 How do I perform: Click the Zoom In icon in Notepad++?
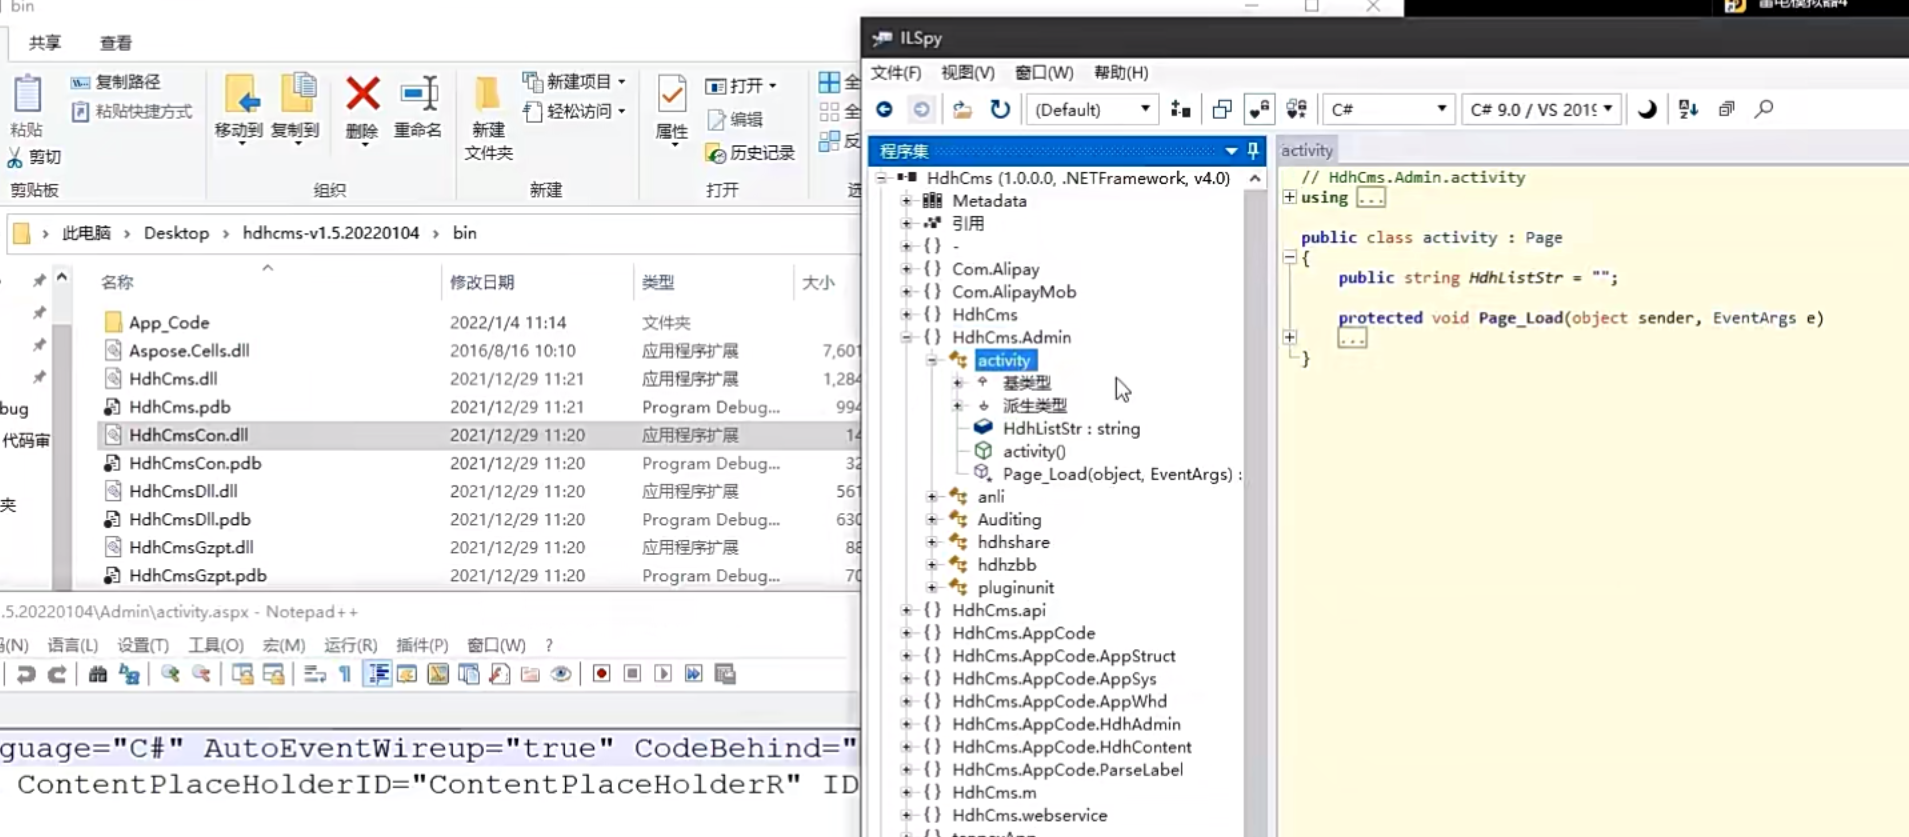(x=170, y=674)
